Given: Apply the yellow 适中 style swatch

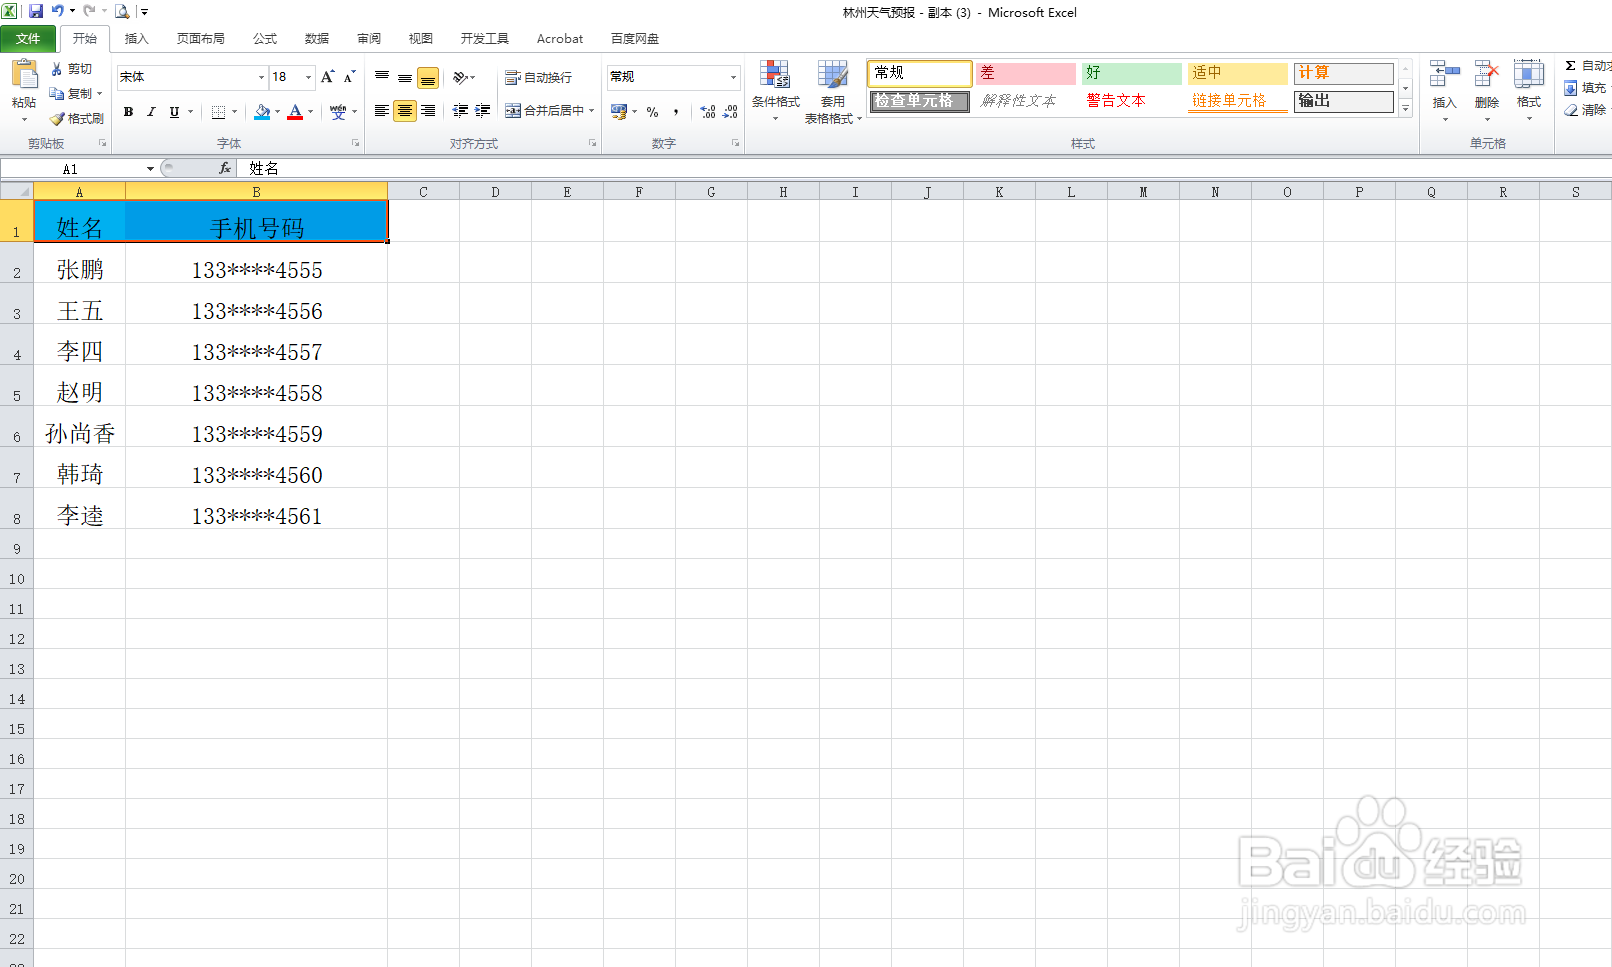Looking at the screenshot, I should (1237, 73).
